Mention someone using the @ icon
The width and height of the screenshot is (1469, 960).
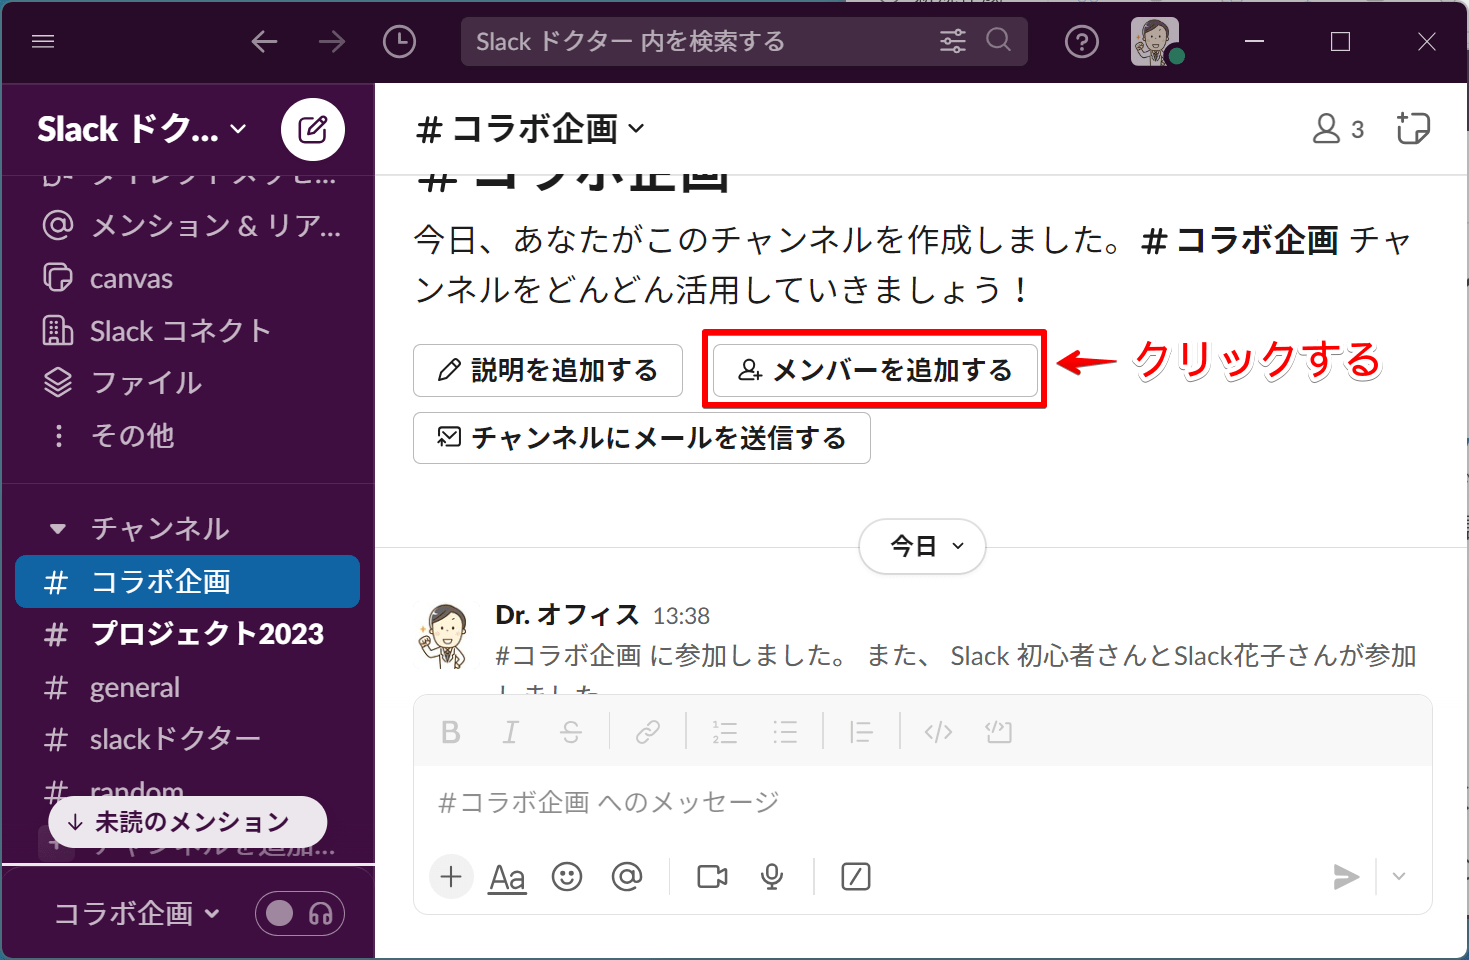[627, 877]
